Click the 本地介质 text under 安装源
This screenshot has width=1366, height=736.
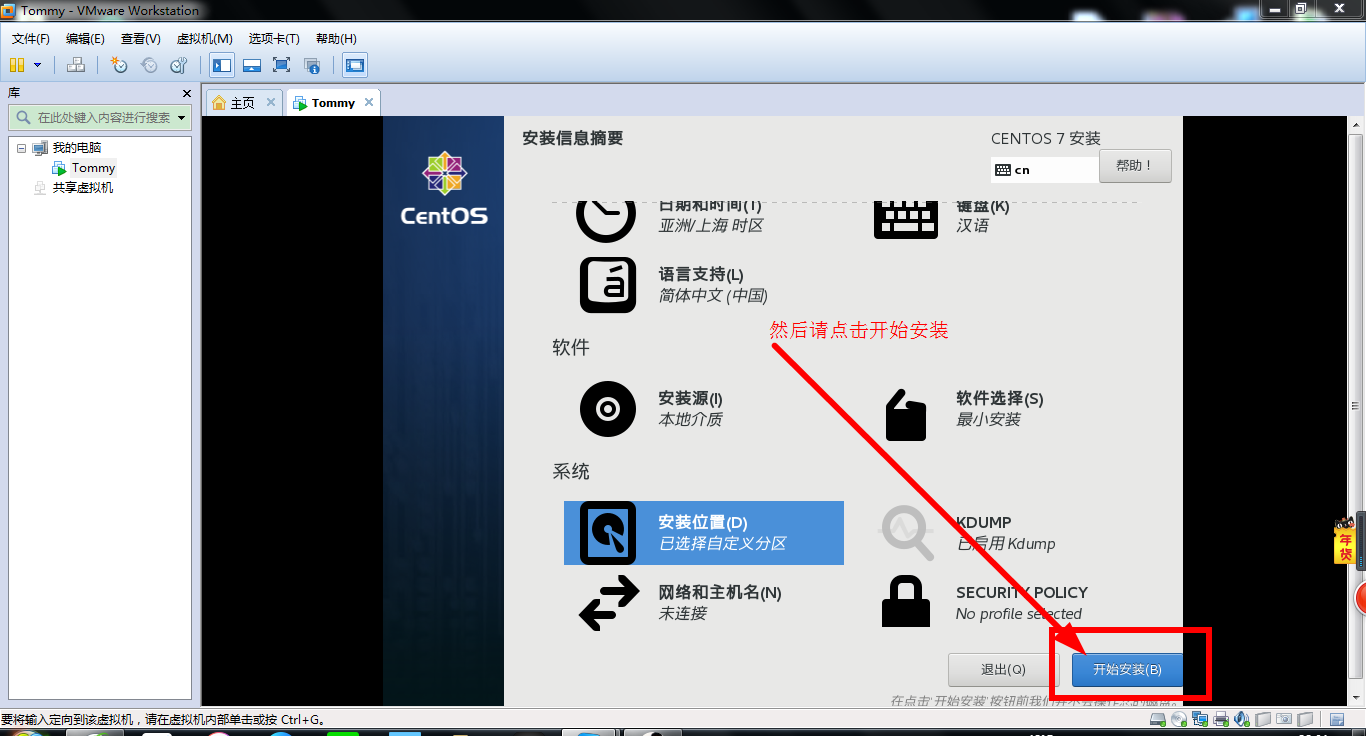690,420
